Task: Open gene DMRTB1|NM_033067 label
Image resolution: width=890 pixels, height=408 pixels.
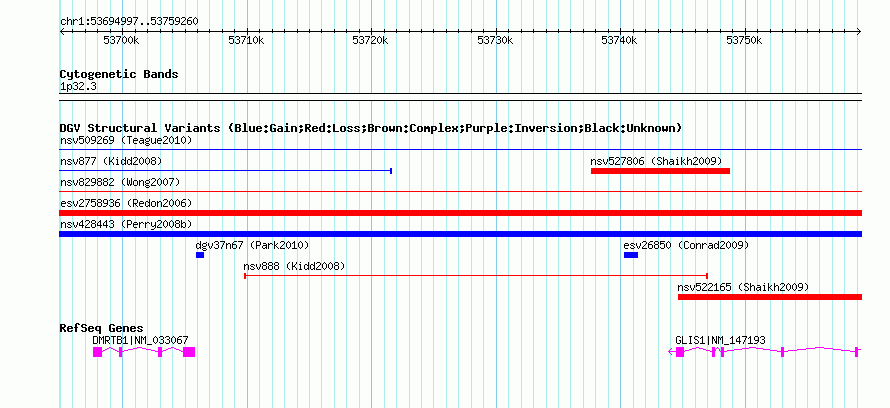Action: 140,340
